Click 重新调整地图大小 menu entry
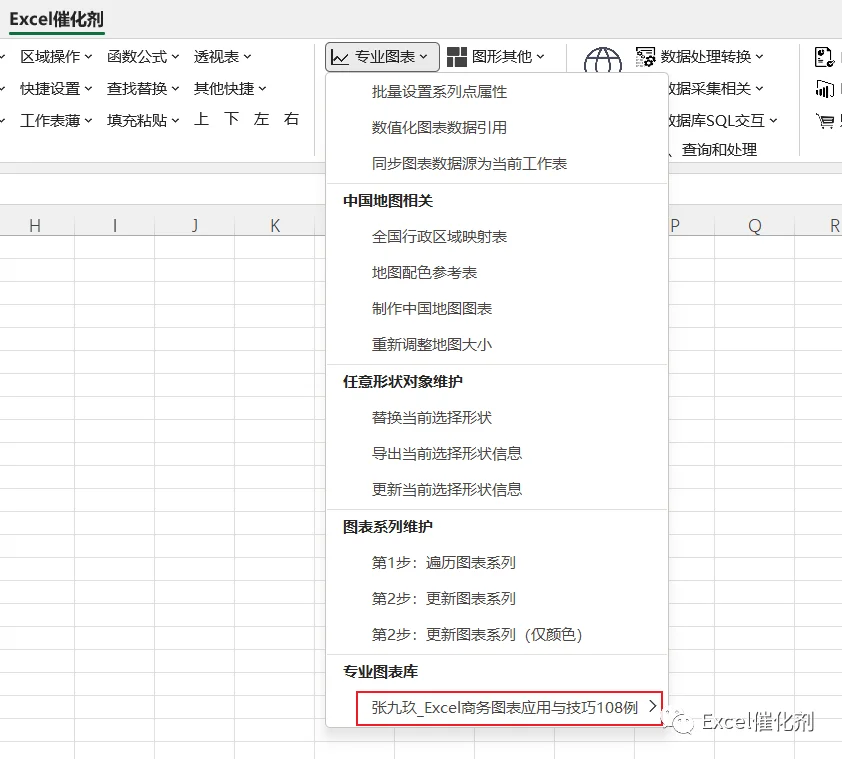842x759 pixels. [497, 345]
